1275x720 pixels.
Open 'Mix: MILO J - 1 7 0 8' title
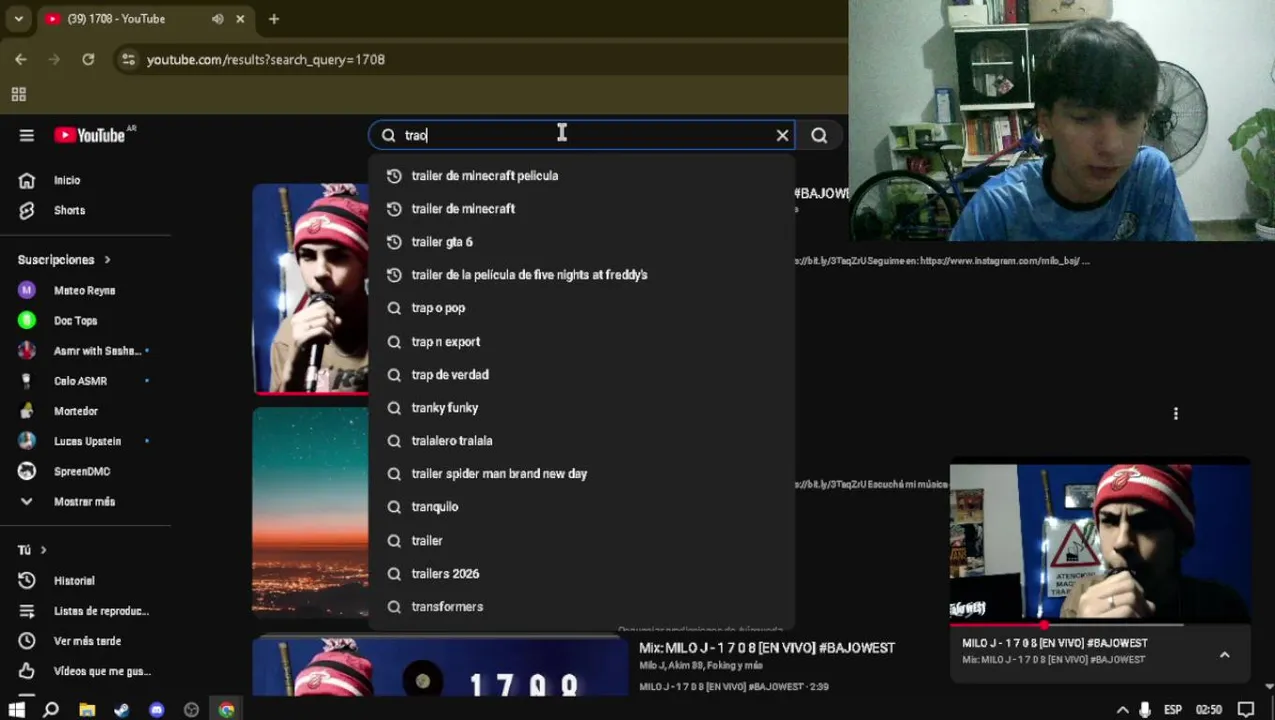click(x=767, y=648)
